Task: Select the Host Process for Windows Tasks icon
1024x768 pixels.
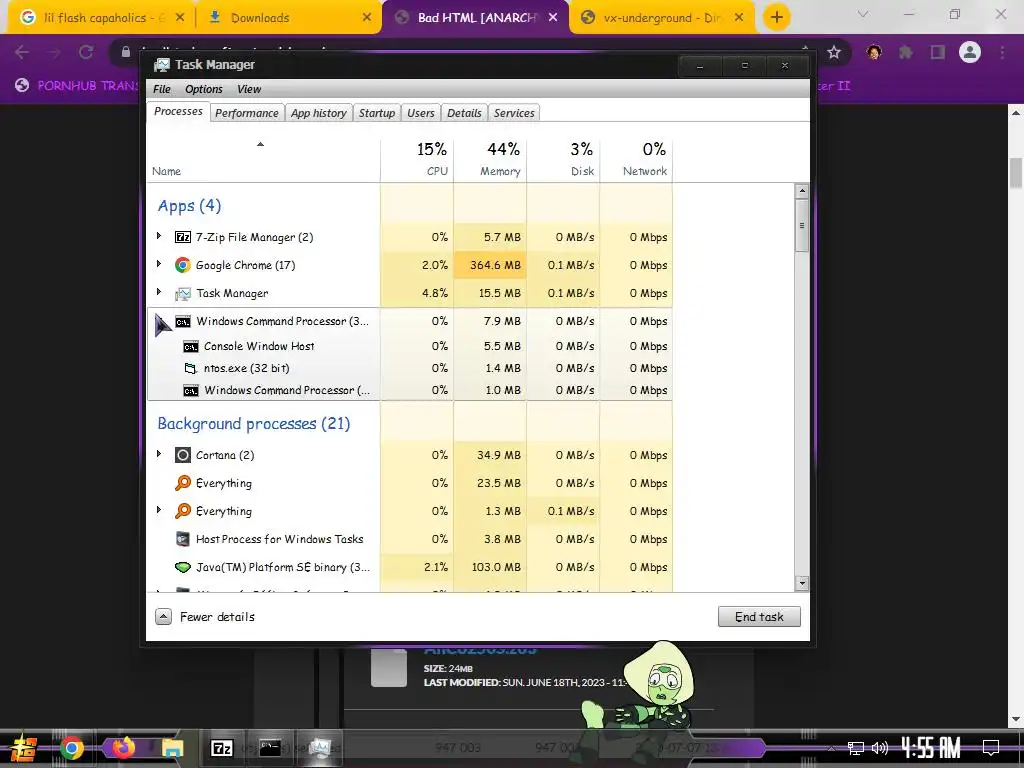Action: pyautogui.click(x=183, y=539)
